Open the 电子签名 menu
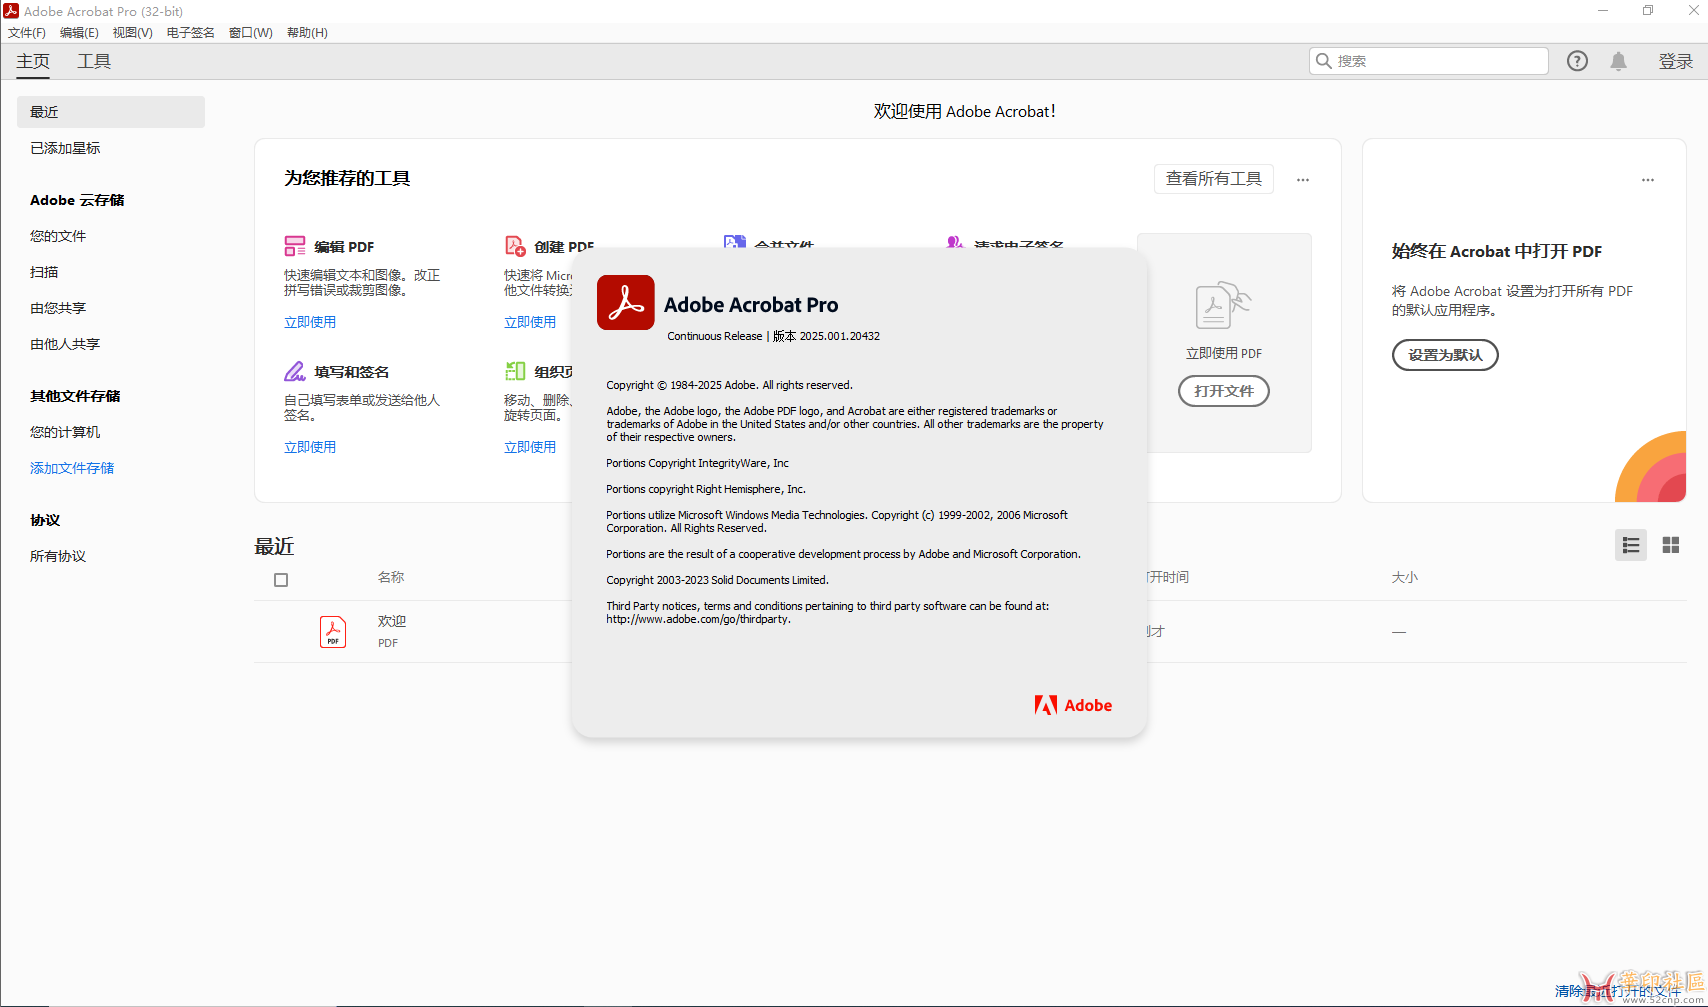 coord(190,33)
